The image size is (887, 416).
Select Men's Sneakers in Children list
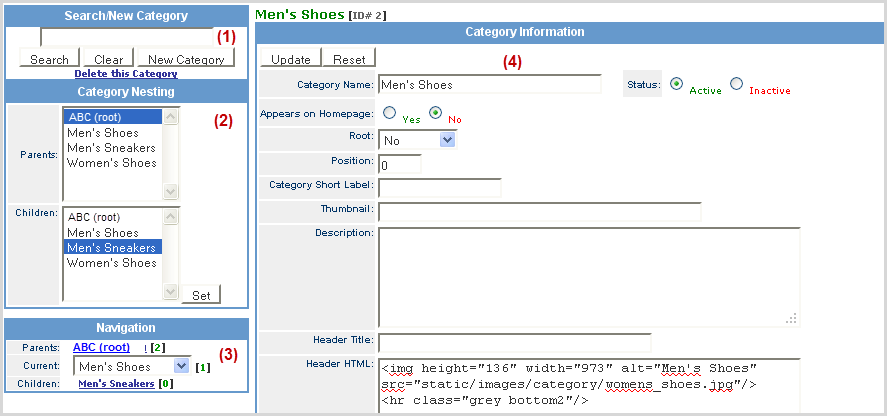point(111,247)
